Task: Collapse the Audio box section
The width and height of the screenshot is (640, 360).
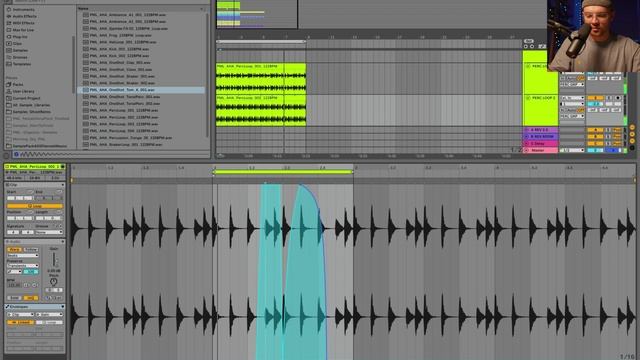Action: point(62,242)
